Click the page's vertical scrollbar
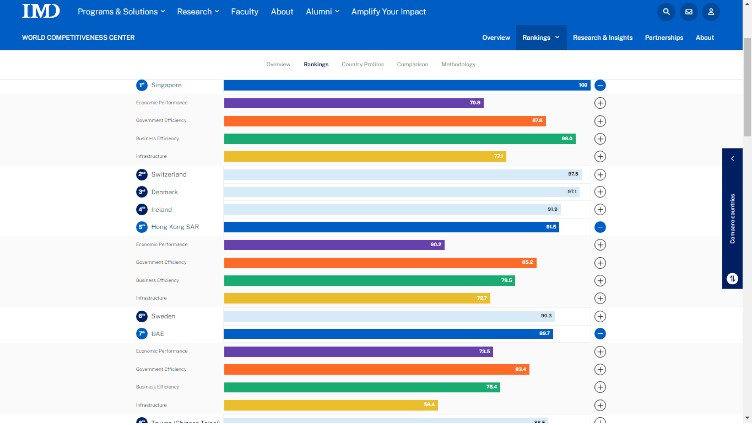The image size is (752, 425). click(x=747, y=88)
